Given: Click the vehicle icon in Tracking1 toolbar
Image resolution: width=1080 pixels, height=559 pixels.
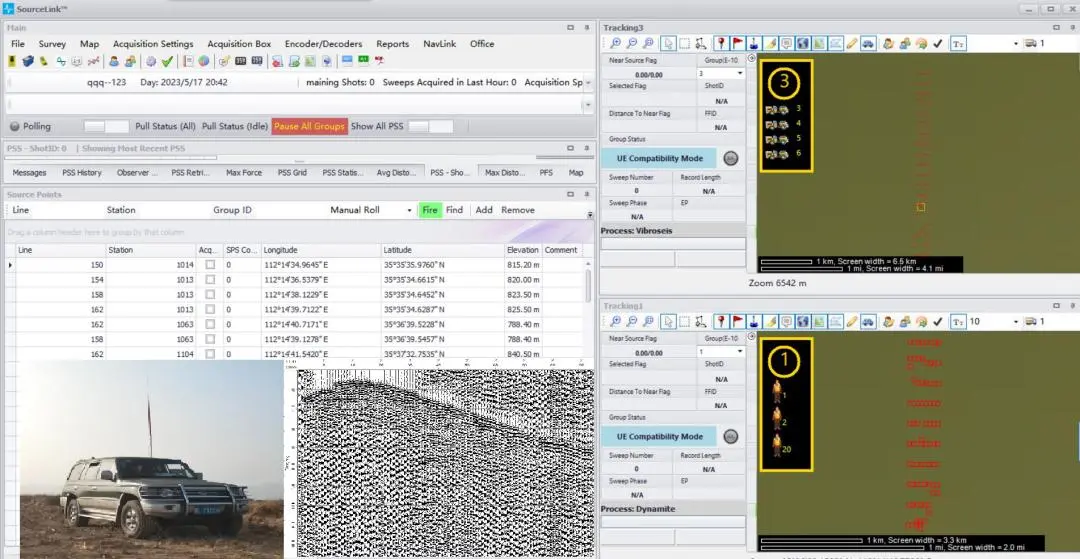Looking at the screenshot, I should 868,322.
